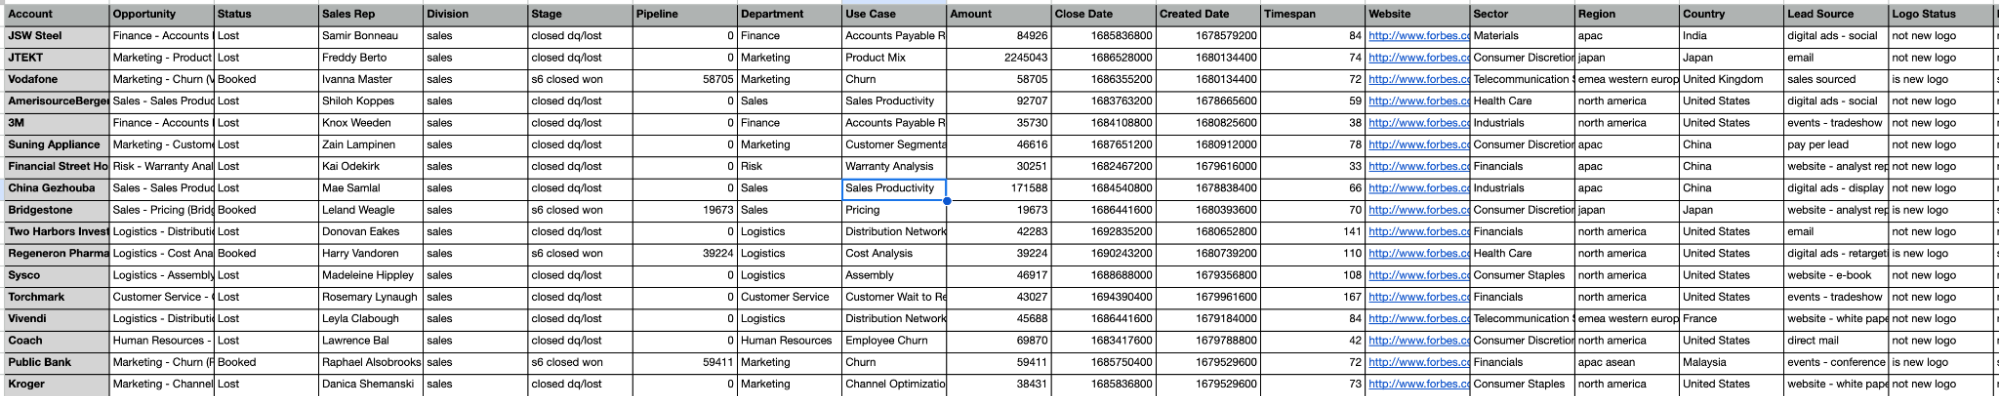The width and height of the screenshot is (1999, 396).
Task: Select the amount 171588 cell
Action: [999, 188]
